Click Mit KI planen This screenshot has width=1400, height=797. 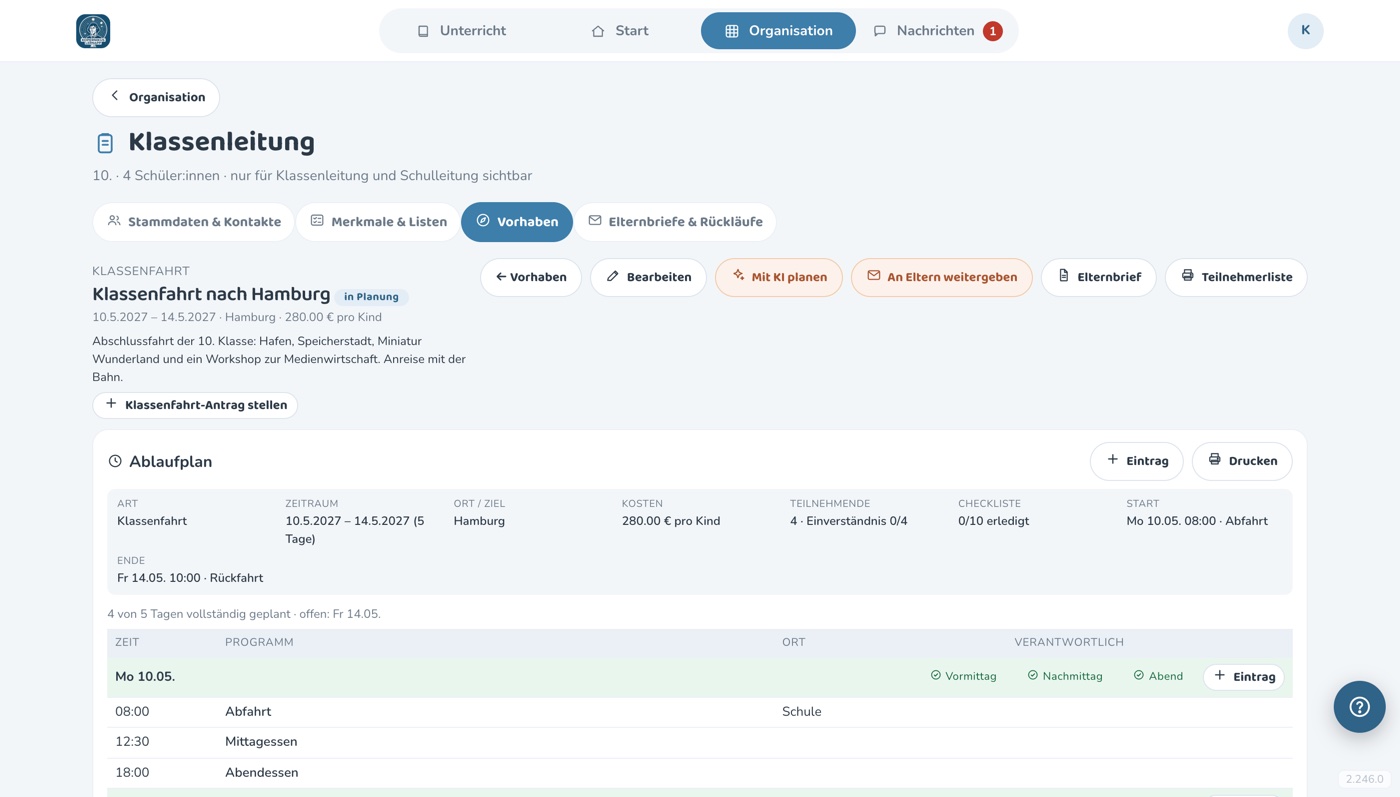pyautogui.click(x=779, y=277)
